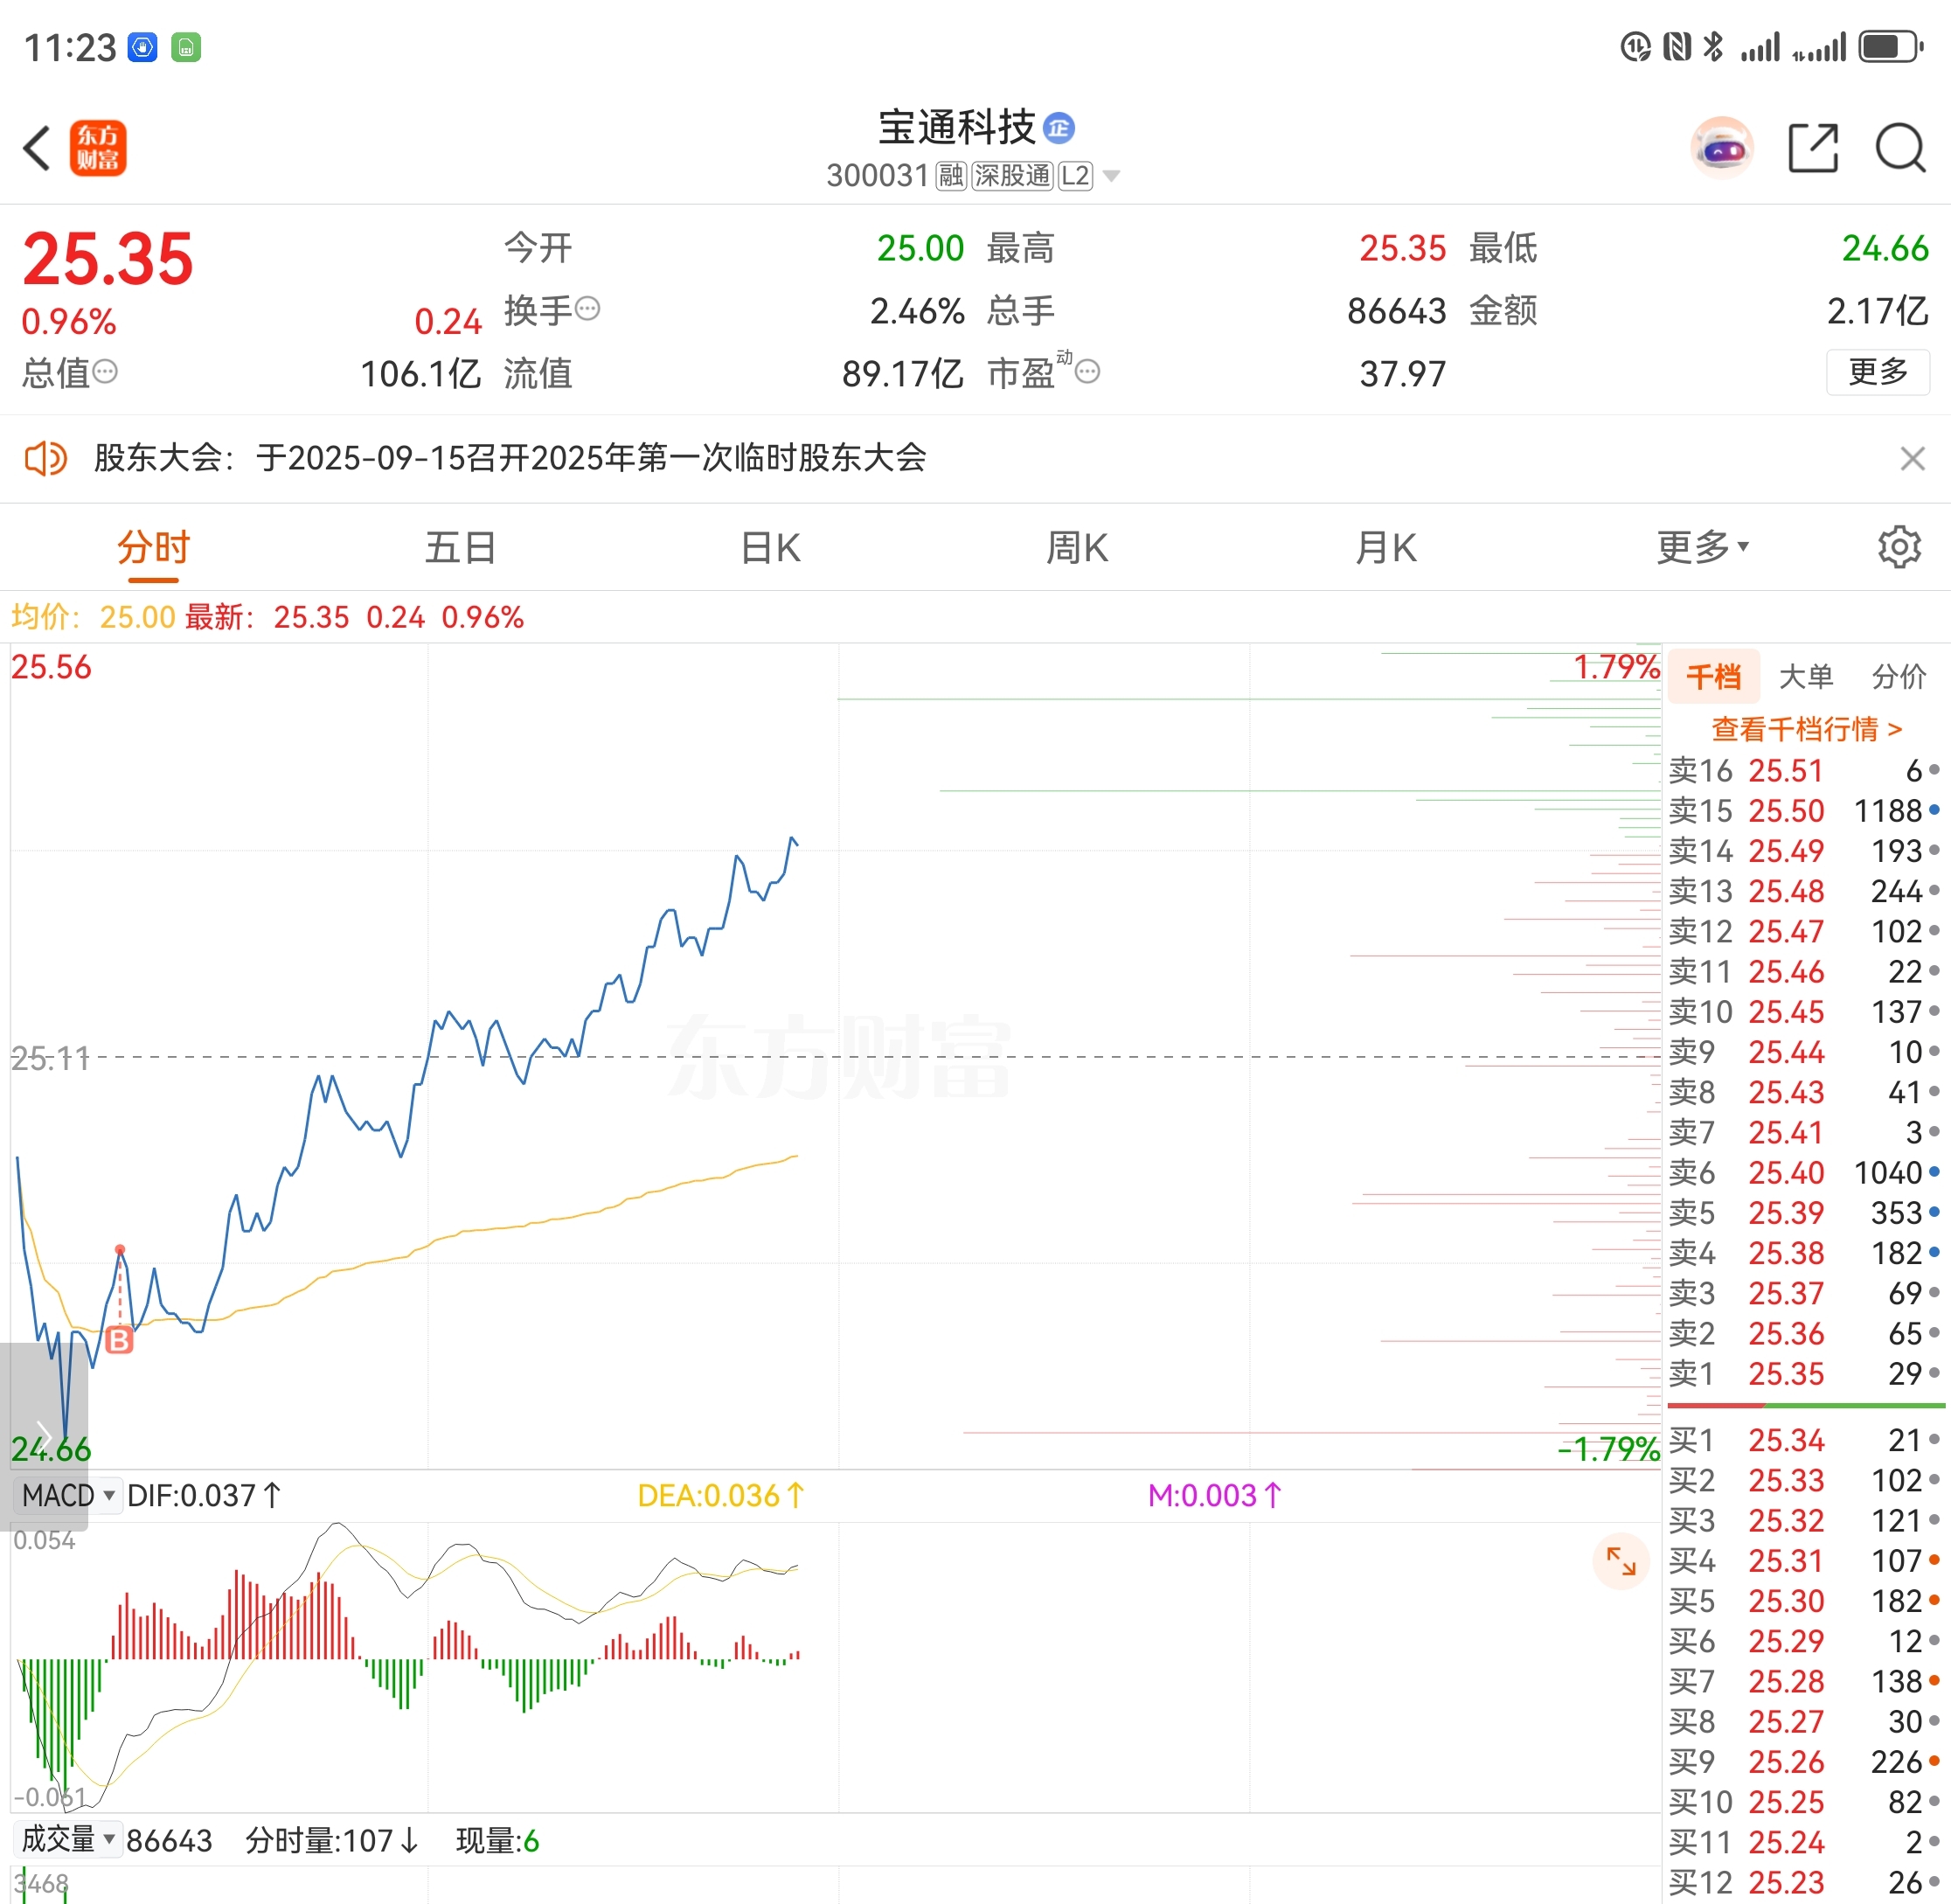Viewport: 1951px width, 1904px height.
Task: Switch to the 五日 tab
Action: pos(460,547)
